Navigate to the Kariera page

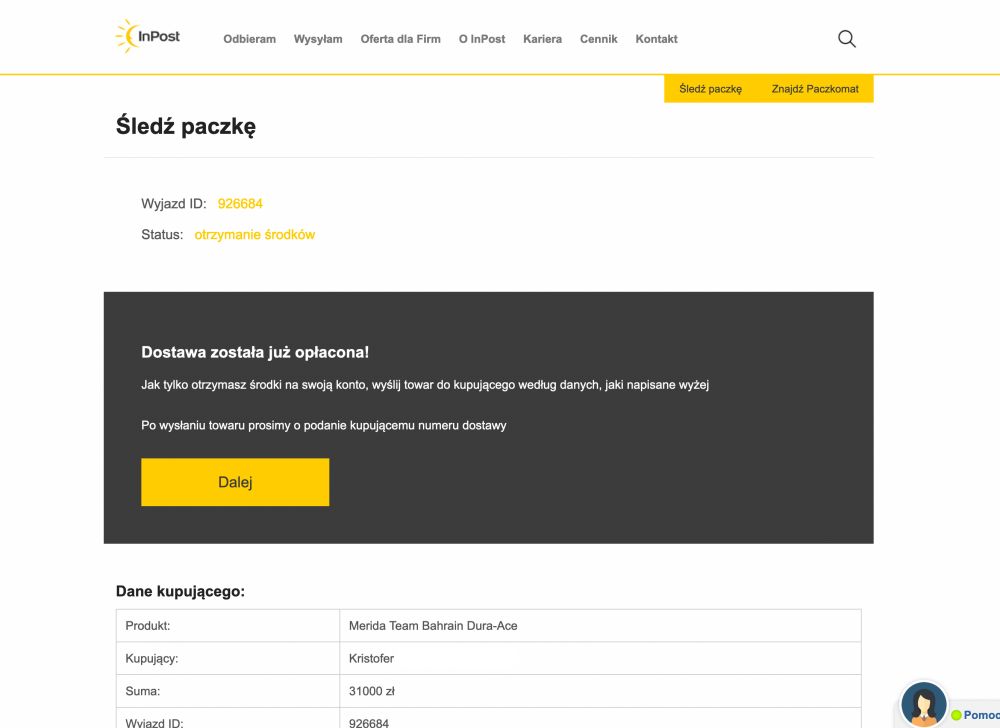(x=542, y=39)
